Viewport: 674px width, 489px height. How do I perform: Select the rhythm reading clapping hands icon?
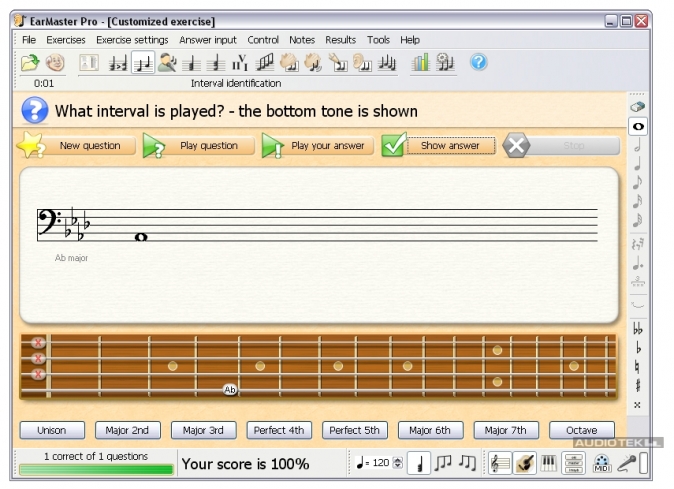point(289,63)
